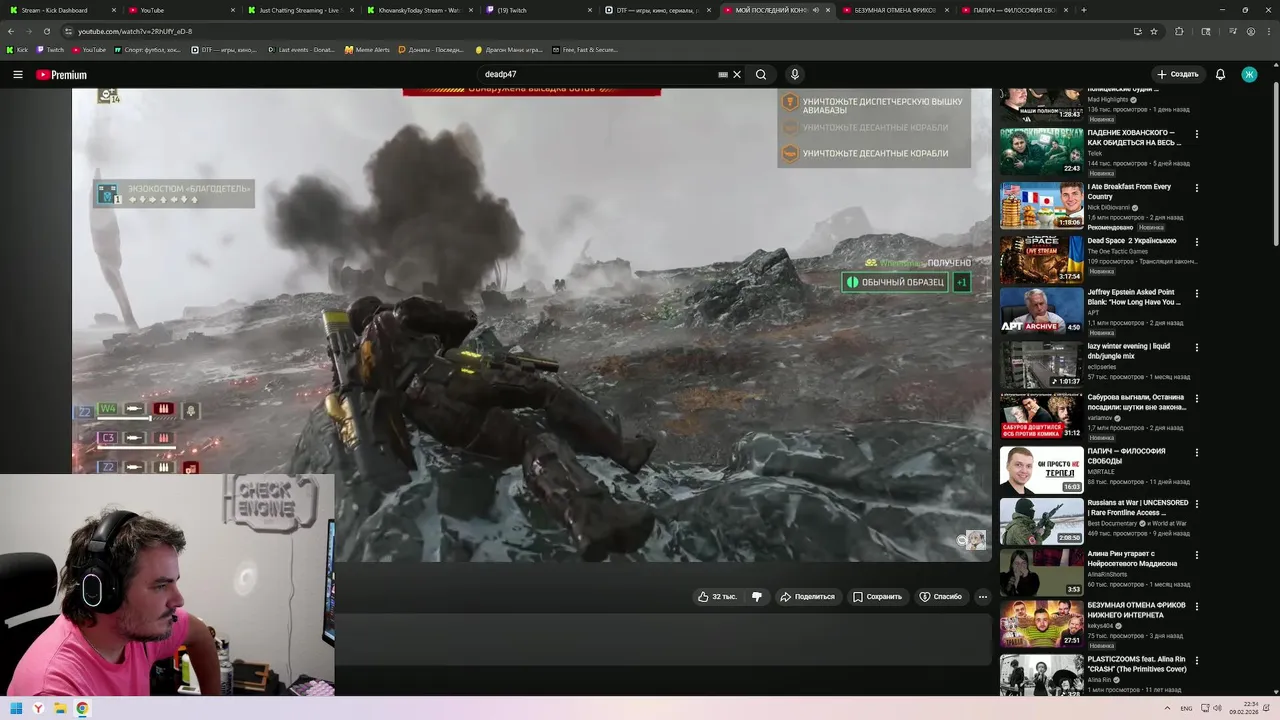Open Kick bookmark in bookmarks bar
1280x720 pixels.
pos(17,49)
